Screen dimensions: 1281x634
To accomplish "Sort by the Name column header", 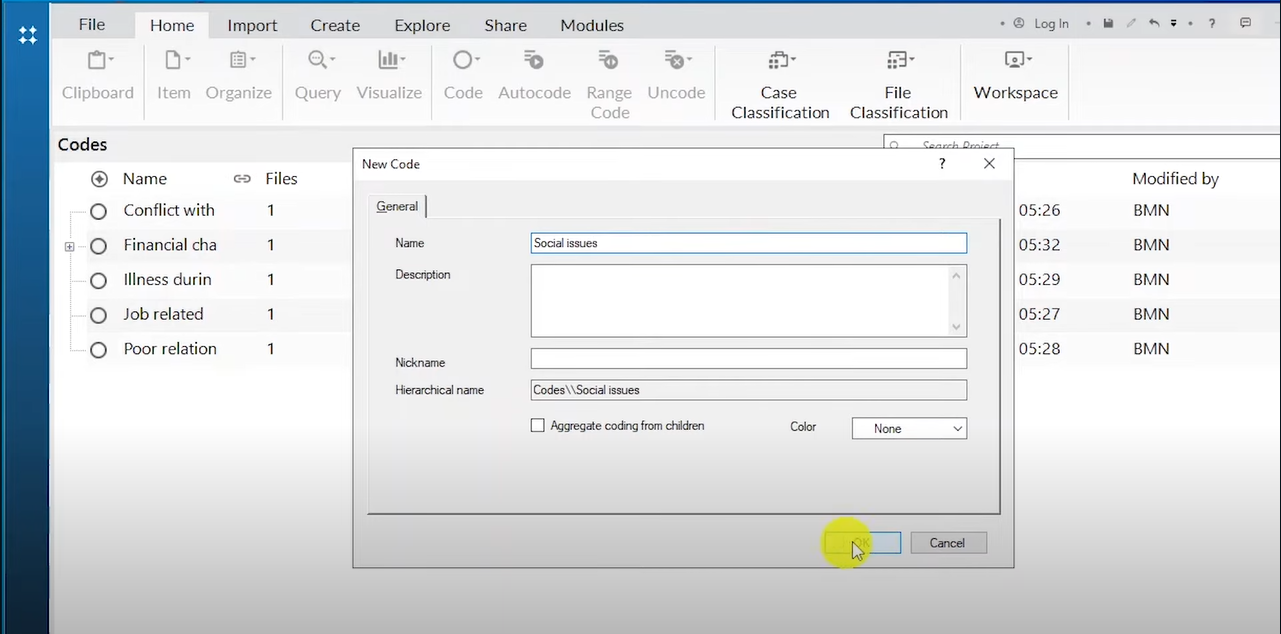I will [145, 179].
